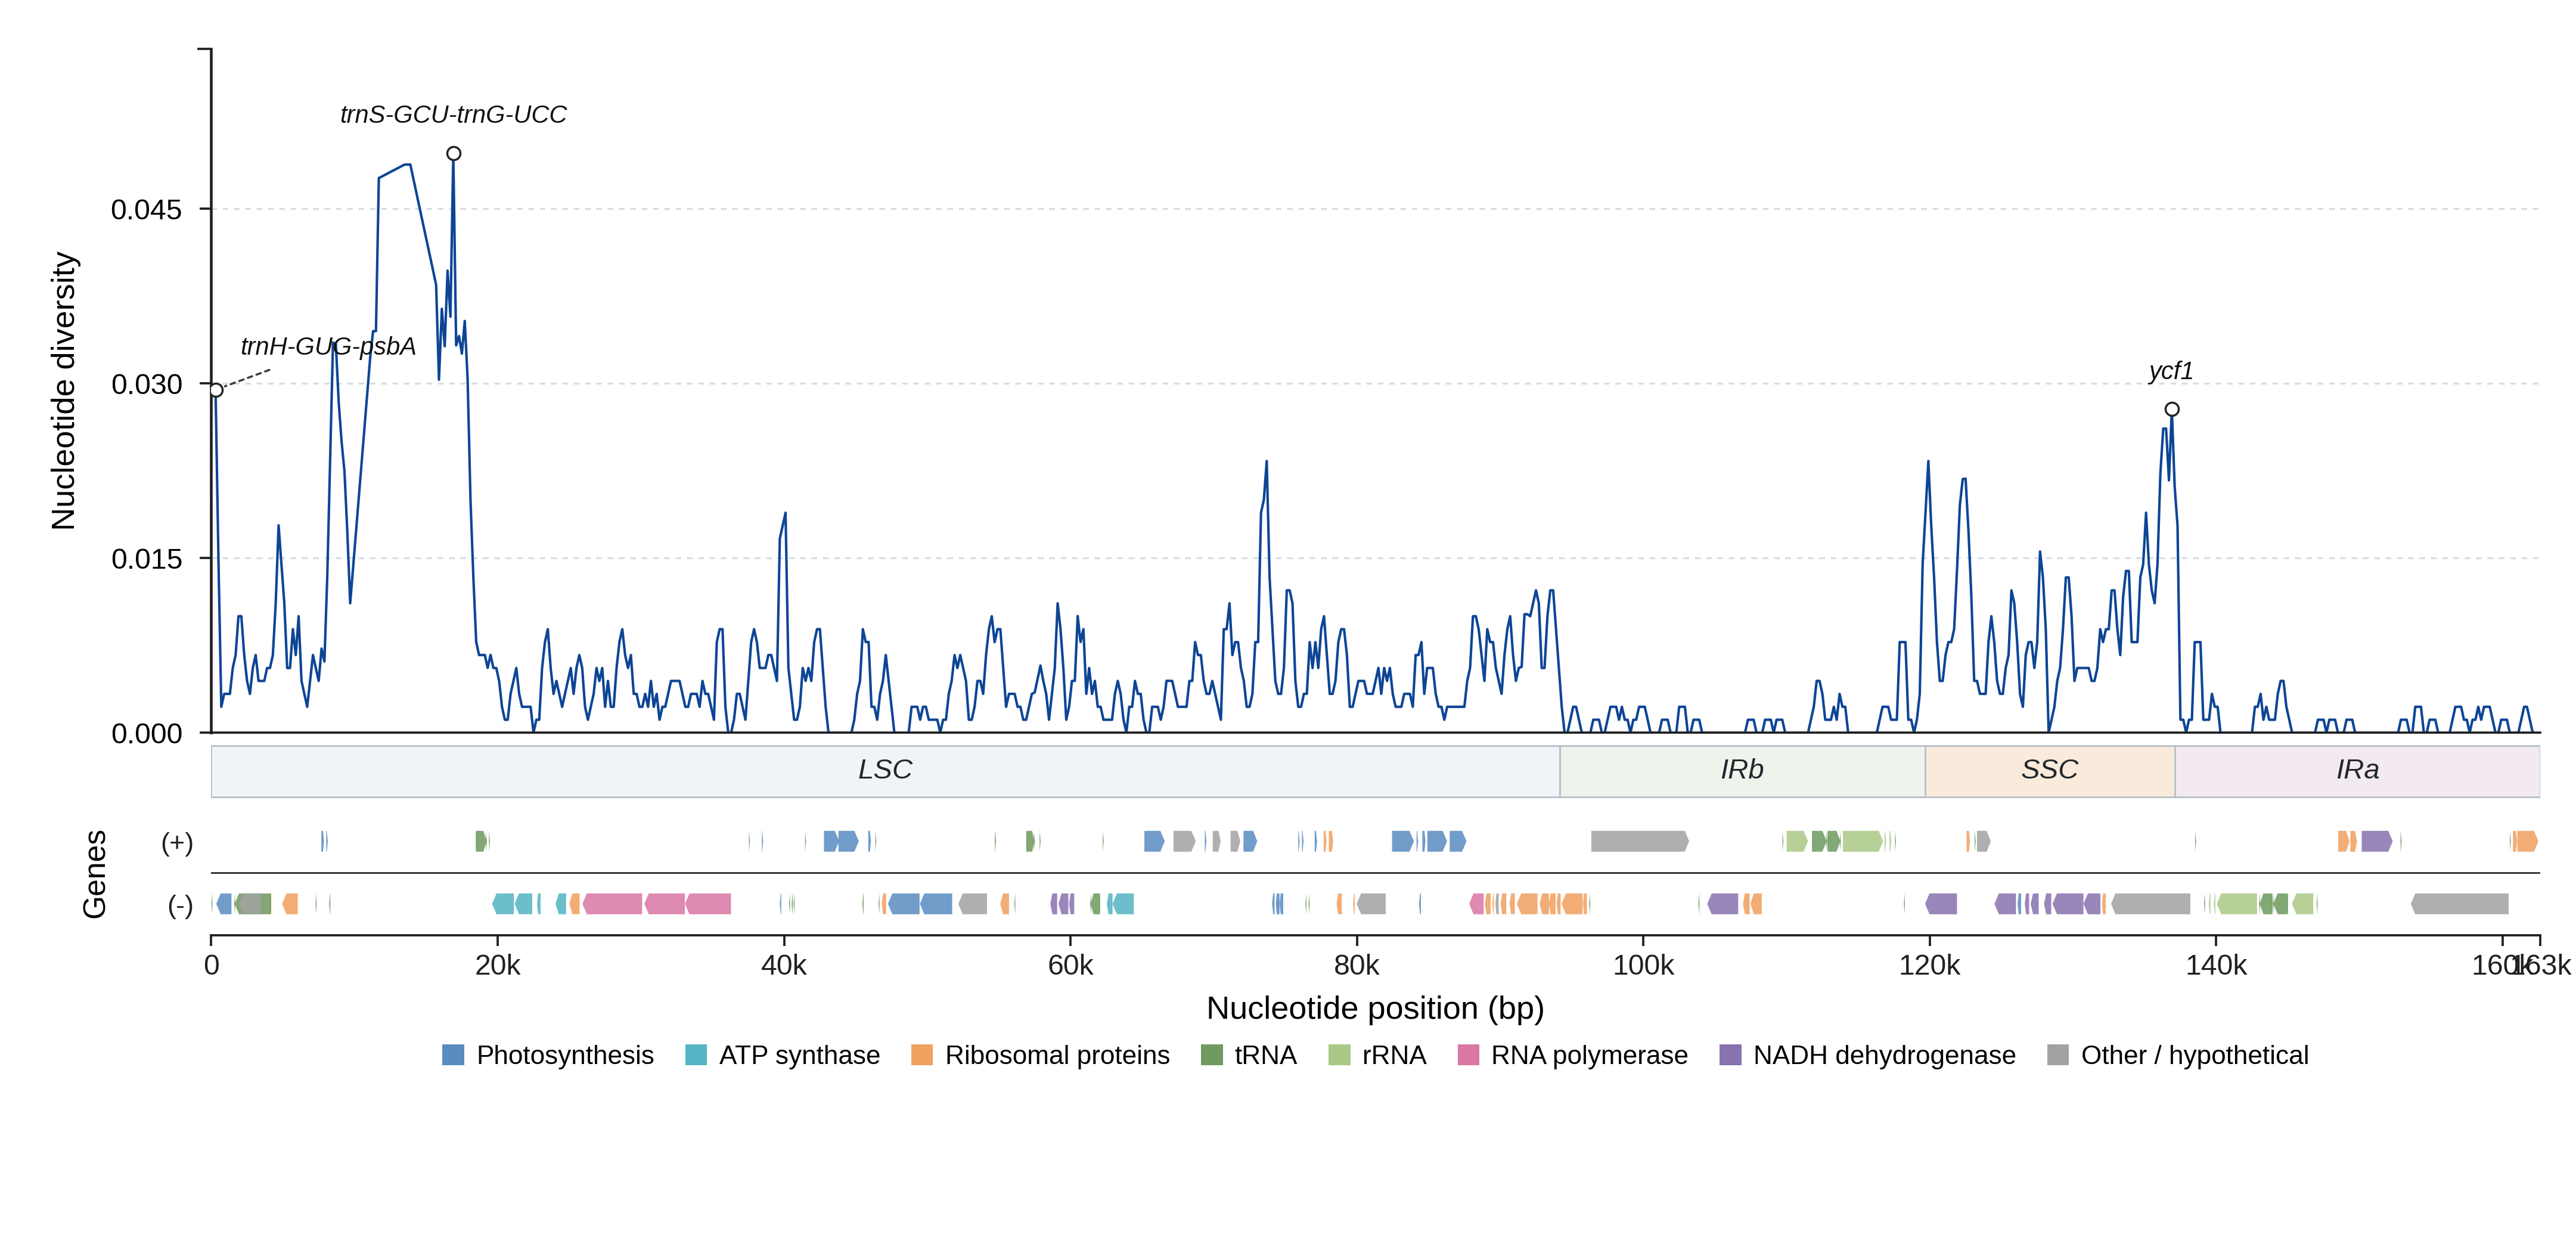2576x1253 pixels.
Task: Click the trnH-GUG-psbA marker circle
Action: (216, 390)
